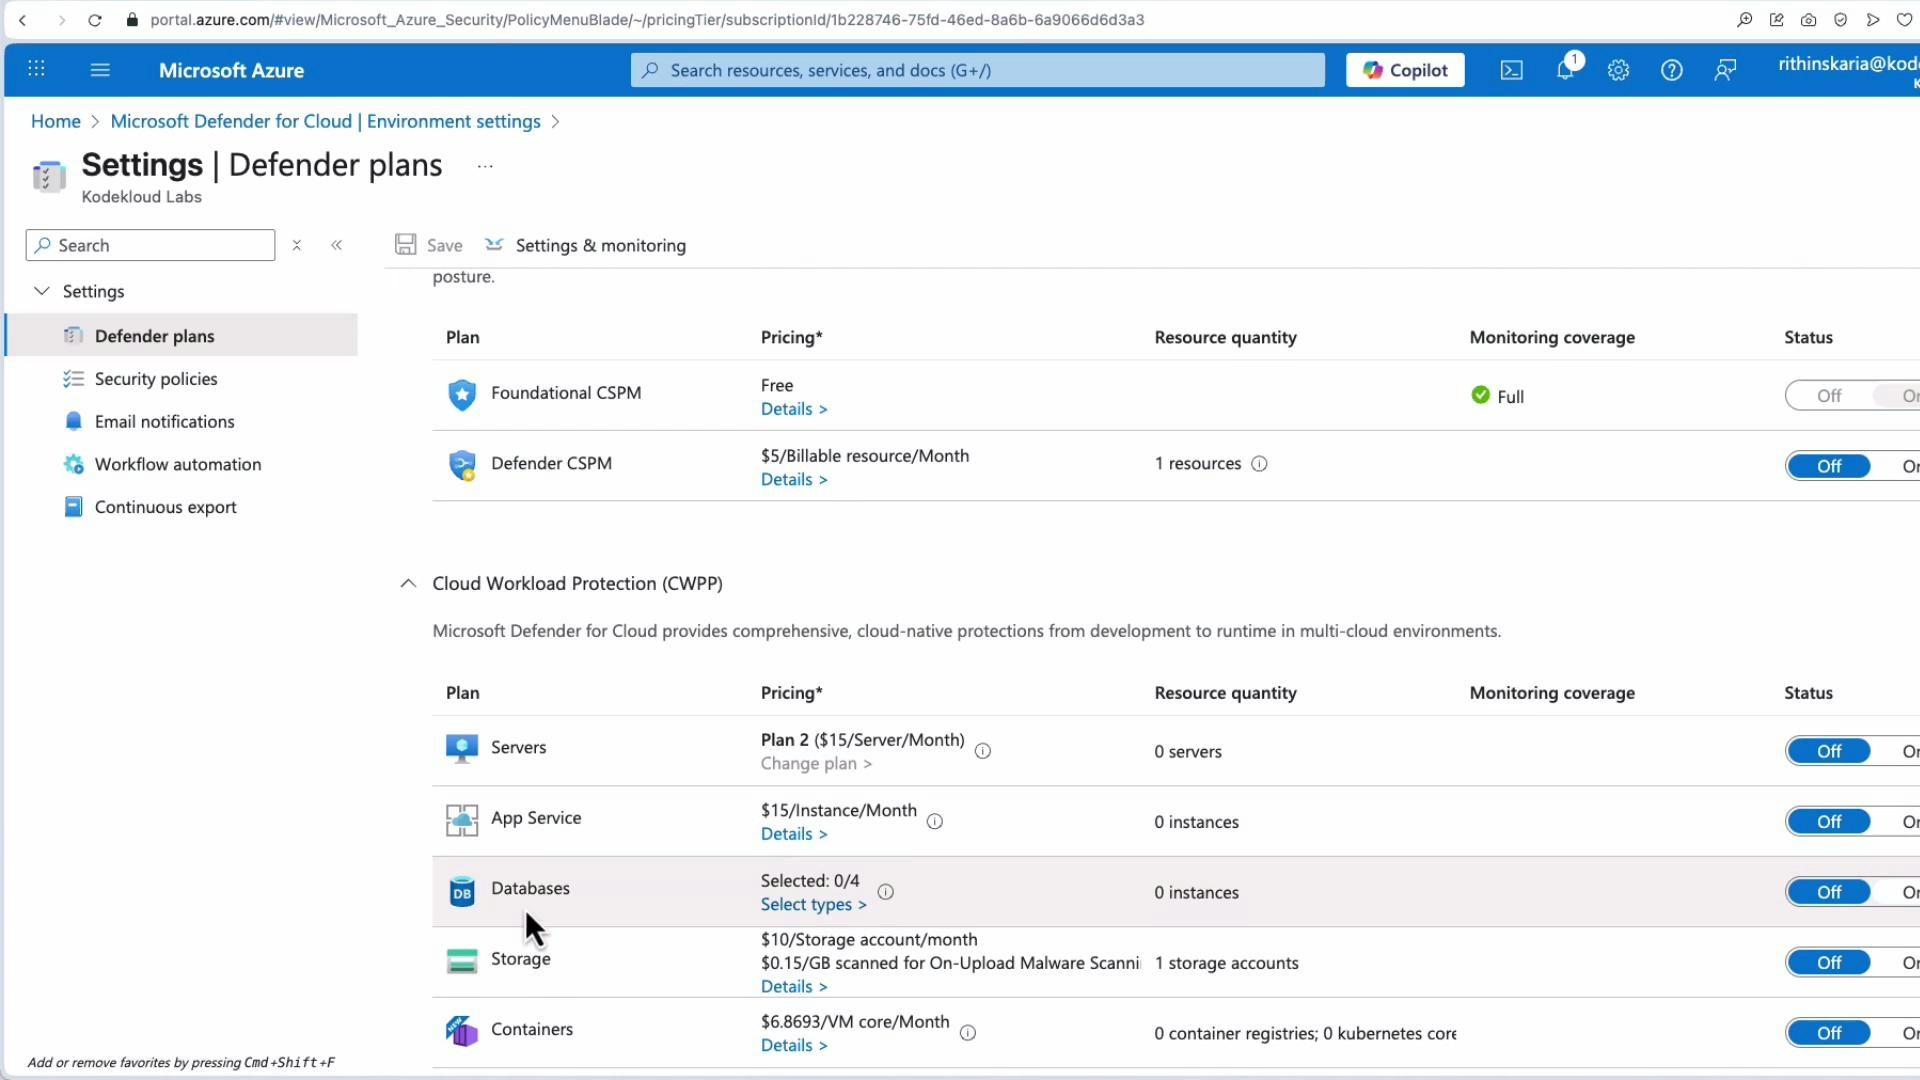
Task: Click the info icon next to Defender CSPM resources
Action: 1259,463
